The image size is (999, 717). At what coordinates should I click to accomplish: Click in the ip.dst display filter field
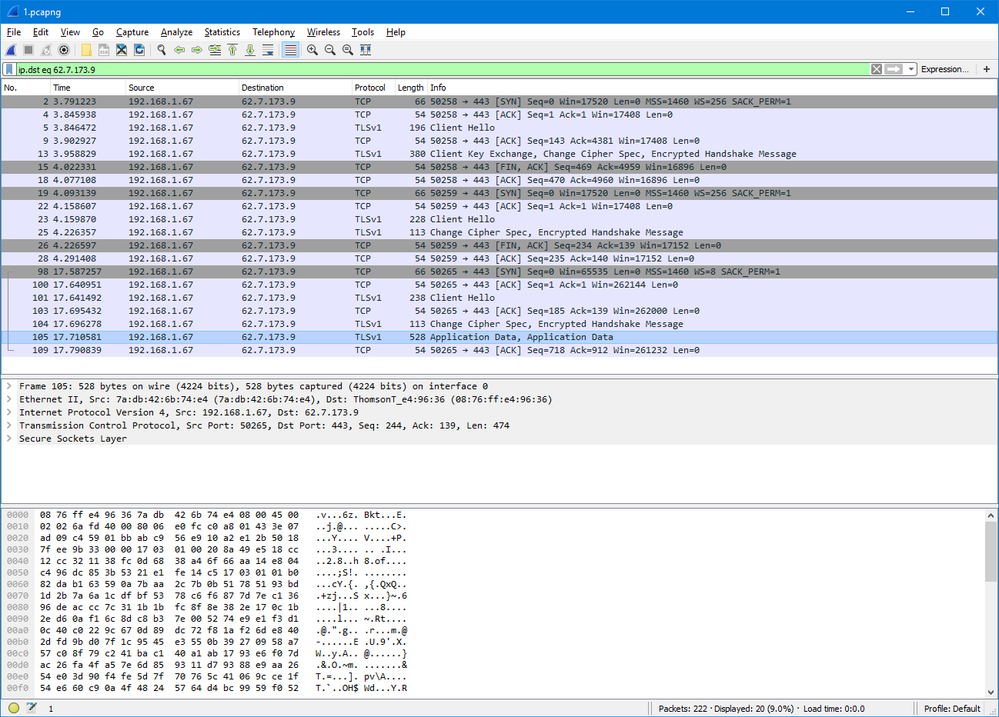(x=400, y=69)
